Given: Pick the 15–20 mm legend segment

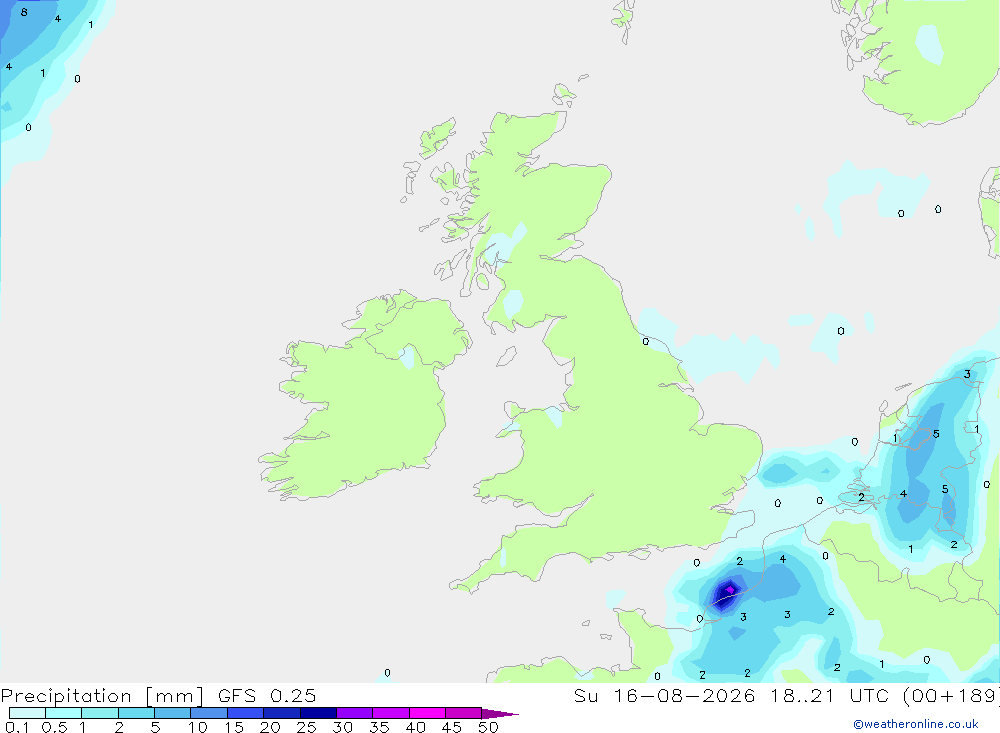Looking at the screenshot, I should point(246,713).
